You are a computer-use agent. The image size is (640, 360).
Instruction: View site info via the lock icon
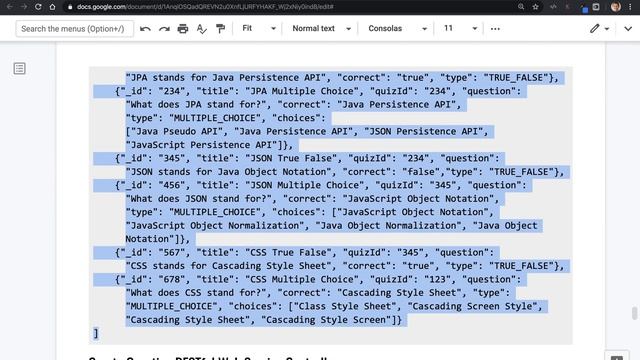click(x=70, y=7)
